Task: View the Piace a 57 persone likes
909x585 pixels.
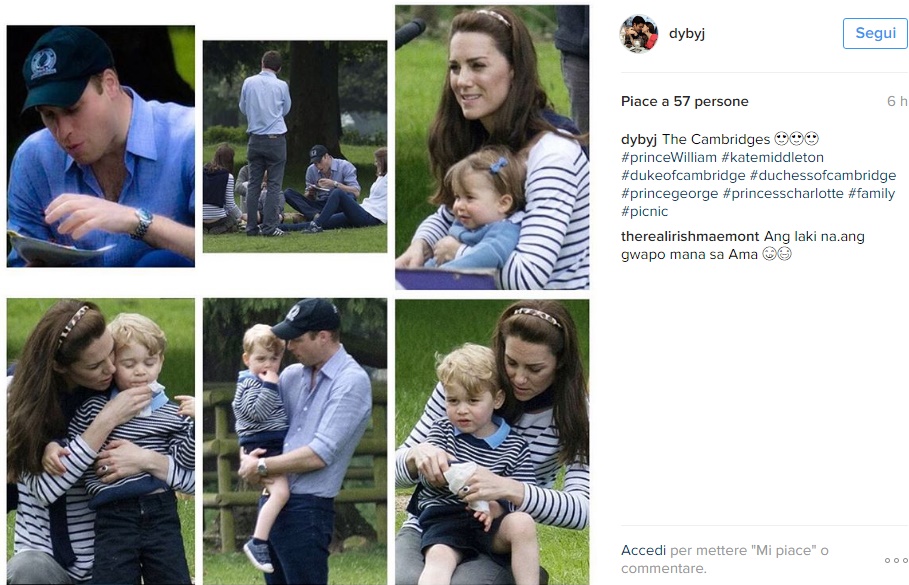Action: 685,101
